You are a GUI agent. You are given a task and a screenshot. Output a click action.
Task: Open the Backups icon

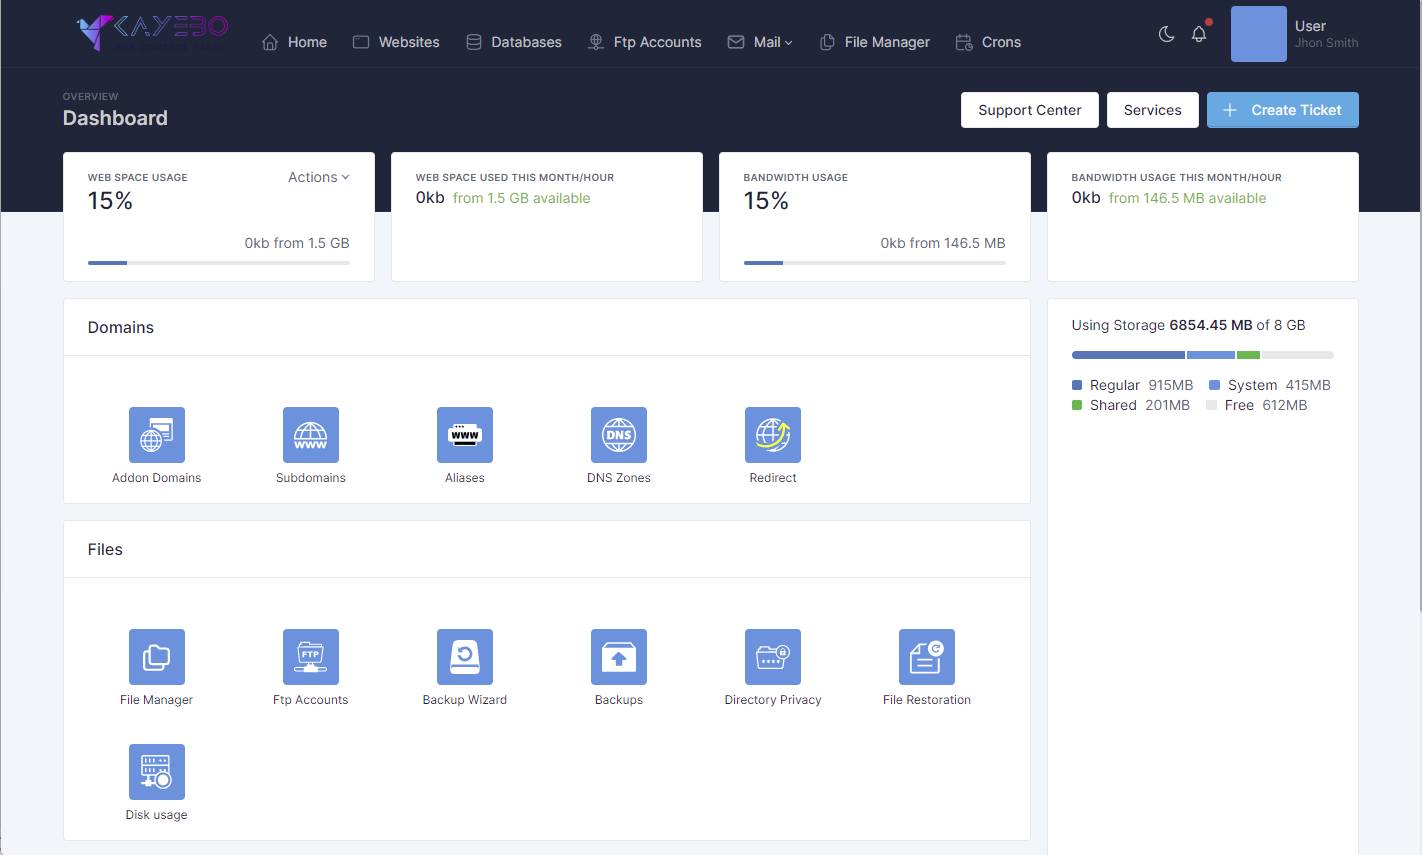(619, 657)
